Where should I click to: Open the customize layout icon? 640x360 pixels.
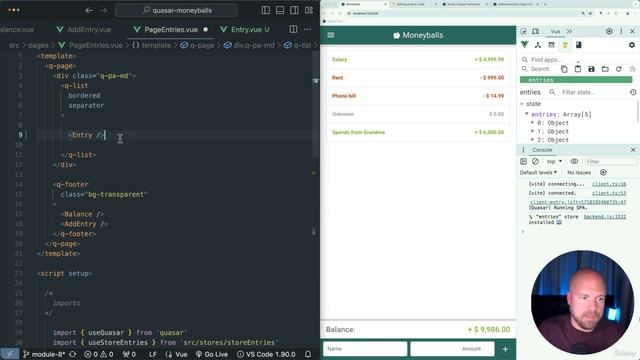tap(309, 10)
